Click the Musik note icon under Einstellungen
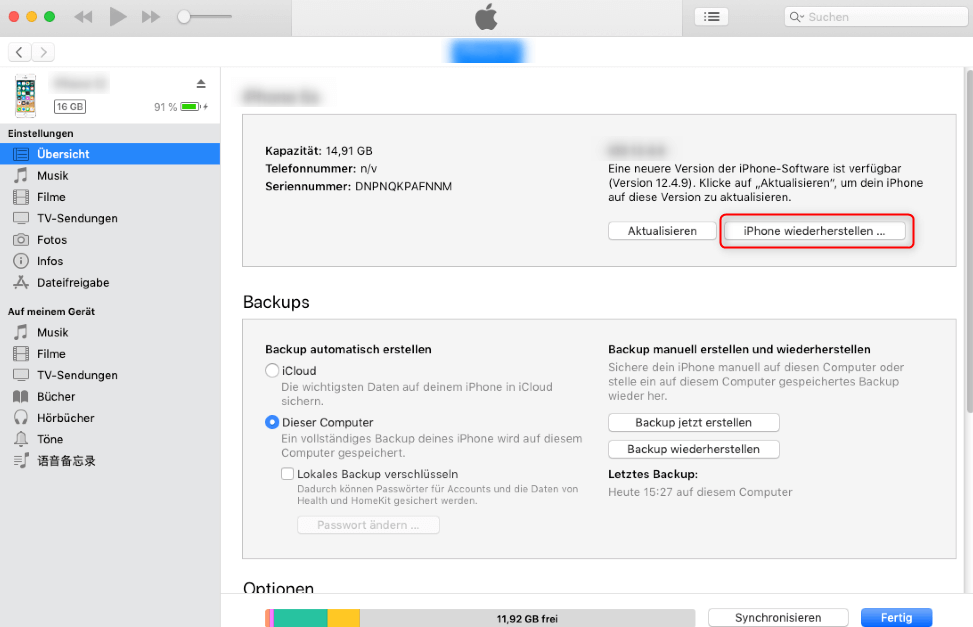Viewport: 973px width, 627px height. click(21, 176)
